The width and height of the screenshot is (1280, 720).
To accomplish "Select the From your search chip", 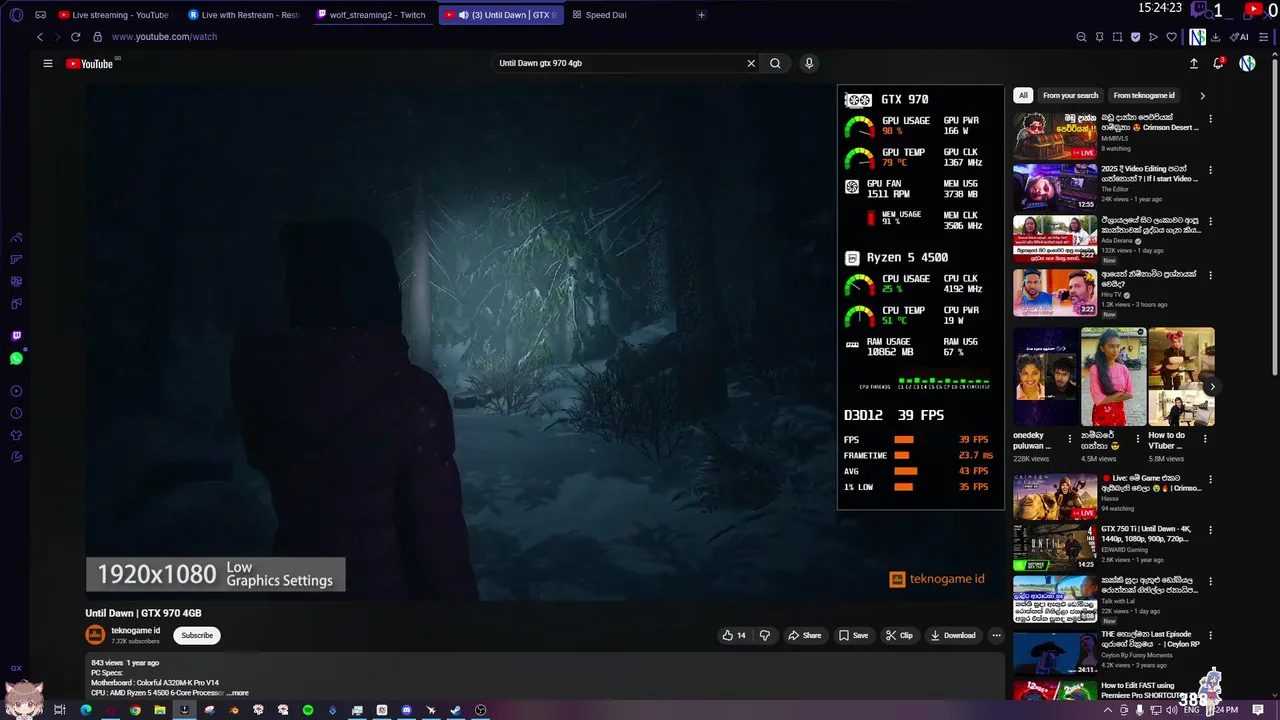I will click(x=1070, y=96).
